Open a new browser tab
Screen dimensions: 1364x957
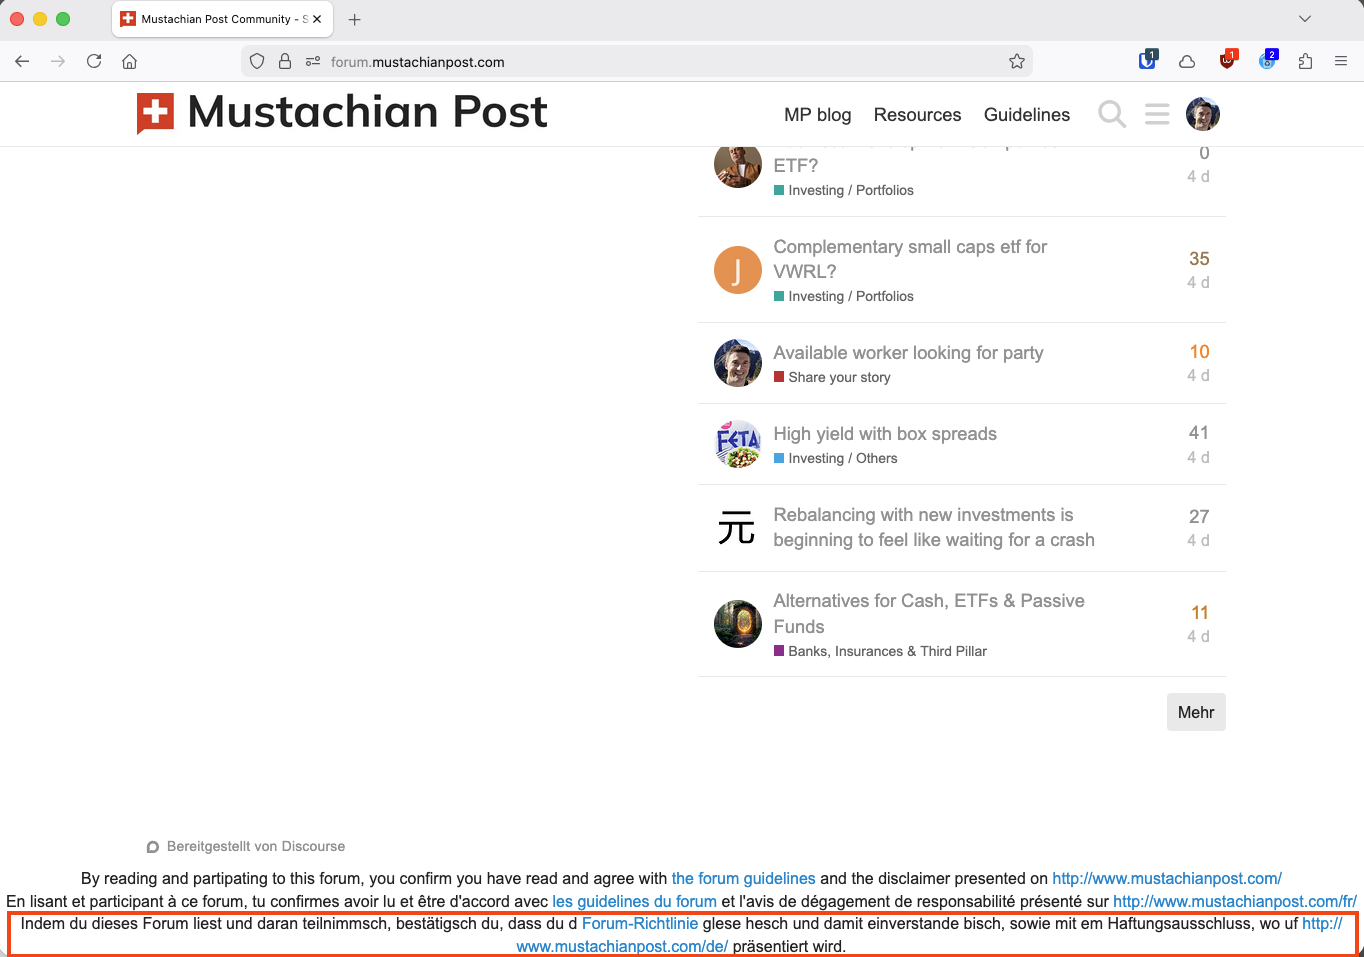pos(354,19)
